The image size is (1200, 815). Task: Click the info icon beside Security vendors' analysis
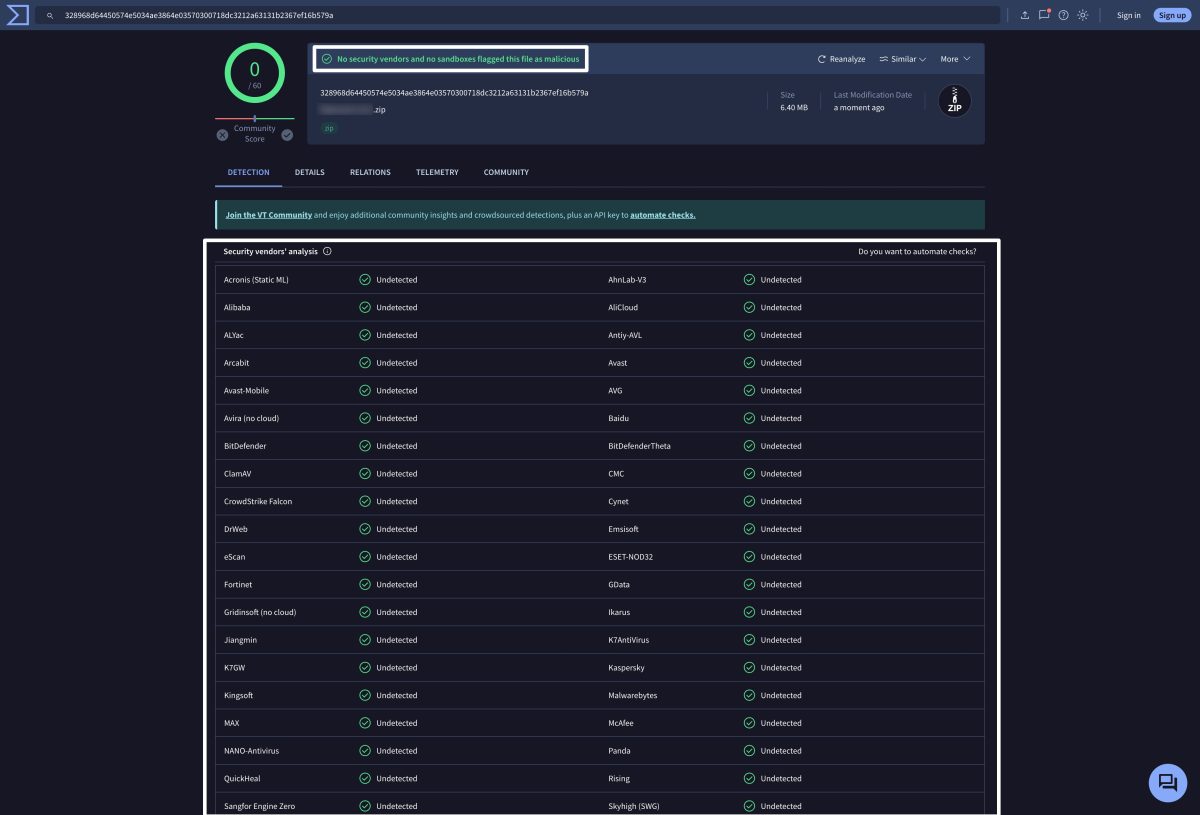tap(327, 251)
